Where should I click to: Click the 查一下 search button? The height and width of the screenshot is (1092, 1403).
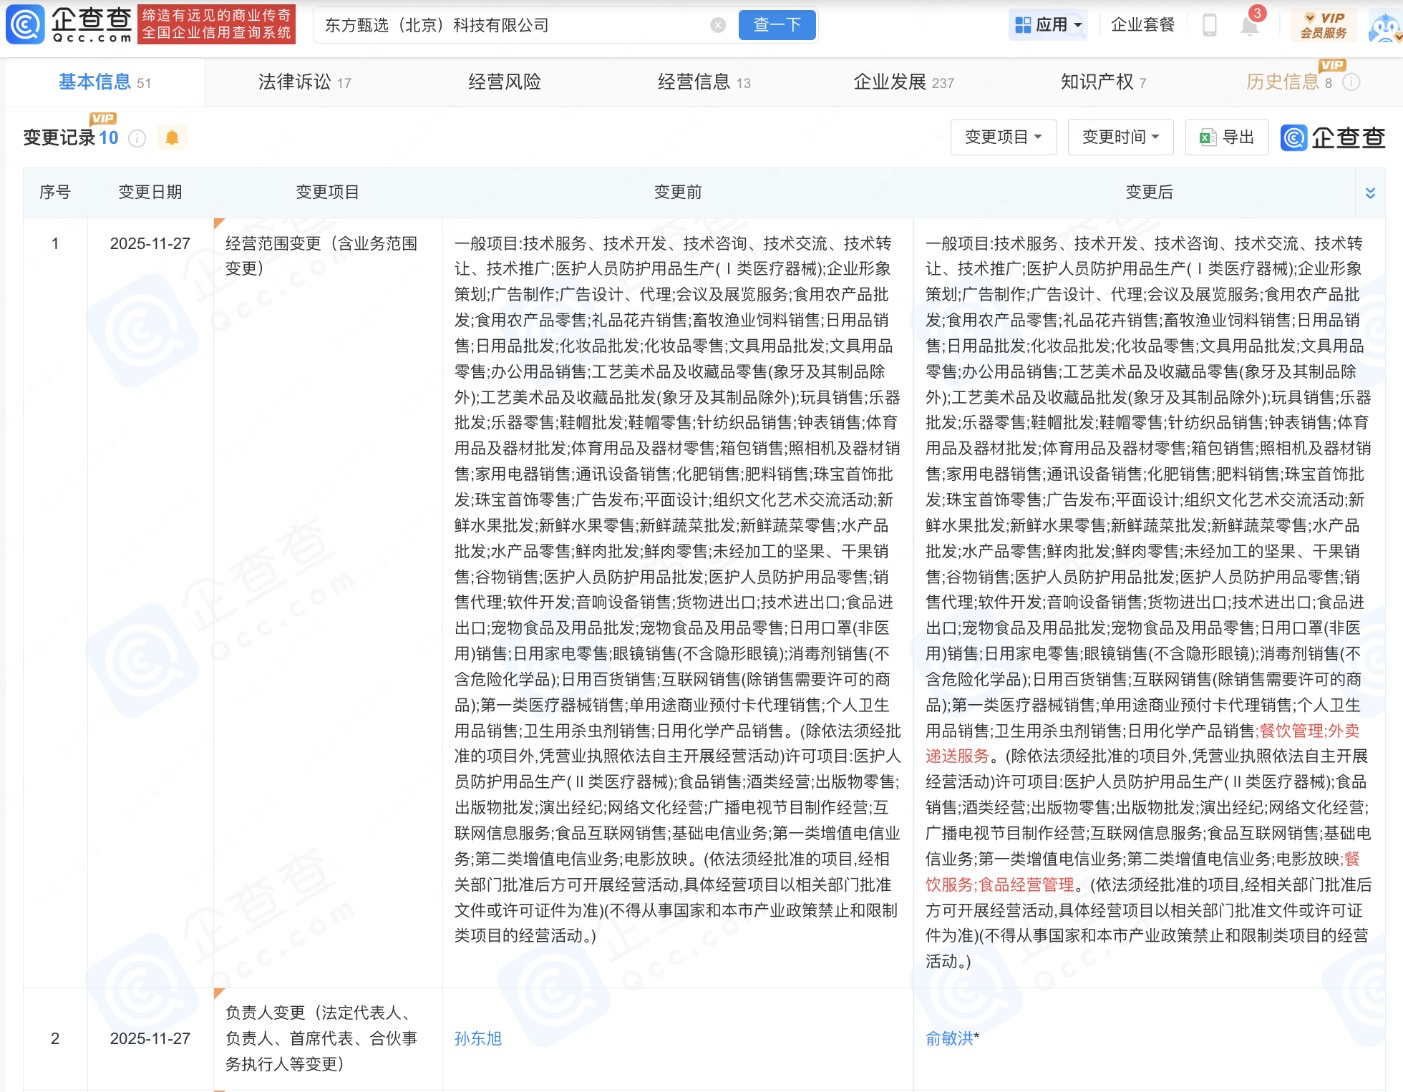tap(777, 25)
